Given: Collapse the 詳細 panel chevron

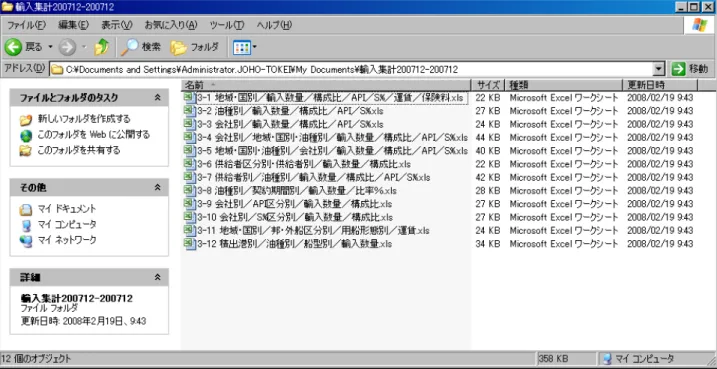Looking at the screenshot, I should coord(158,277).
